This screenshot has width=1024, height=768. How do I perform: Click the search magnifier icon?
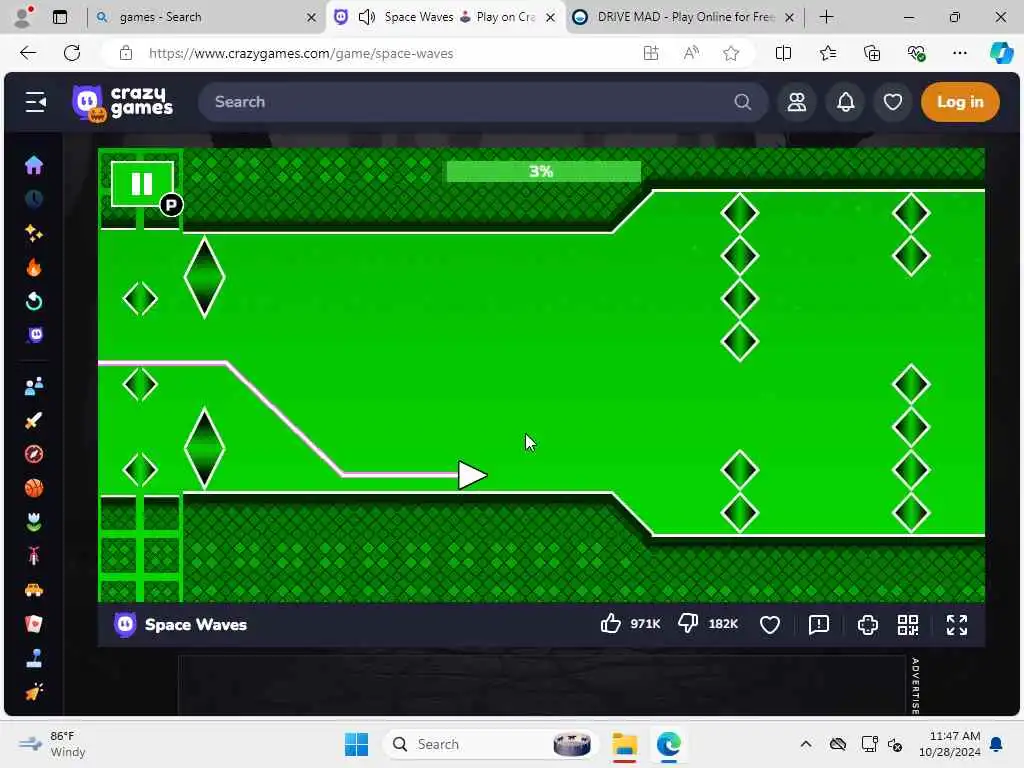tap(743, 102)
